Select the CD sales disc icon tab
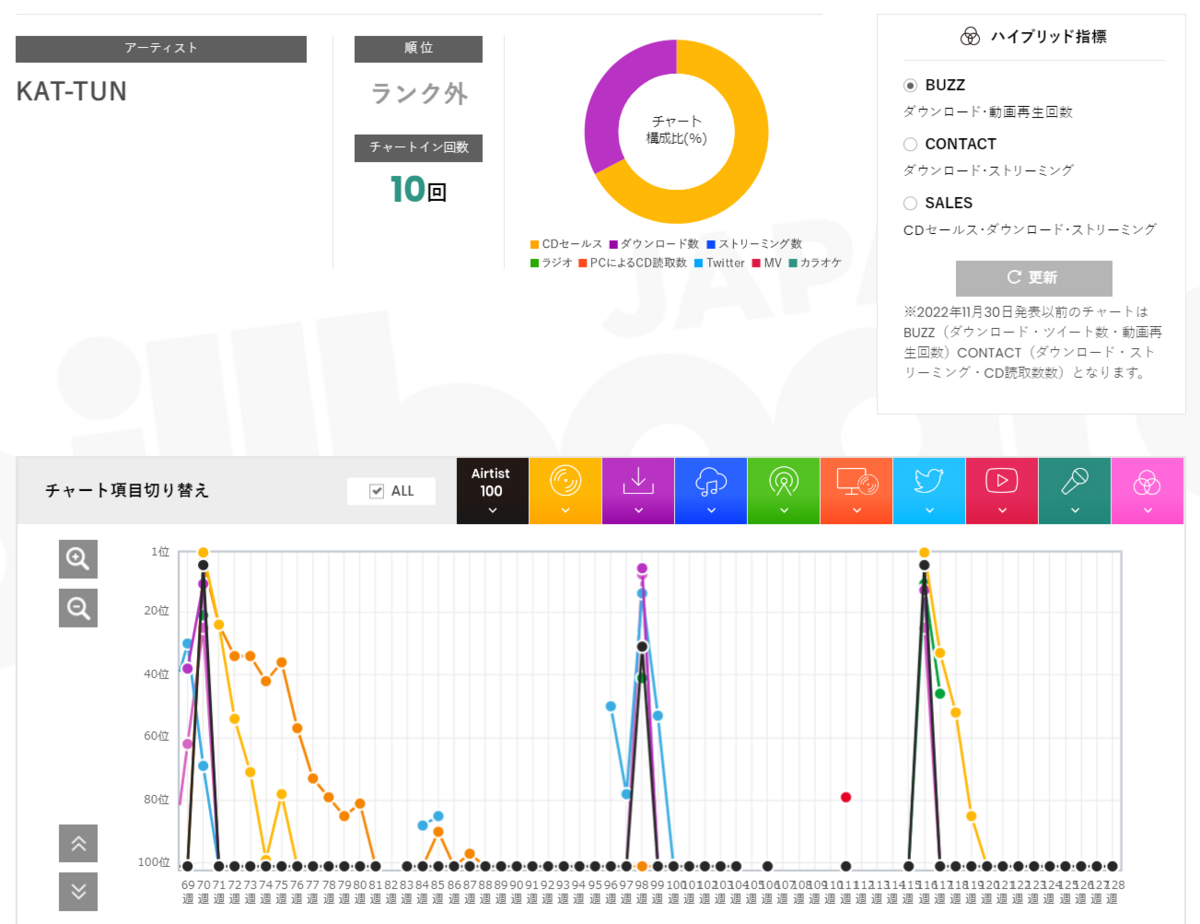 pos(565,491)
